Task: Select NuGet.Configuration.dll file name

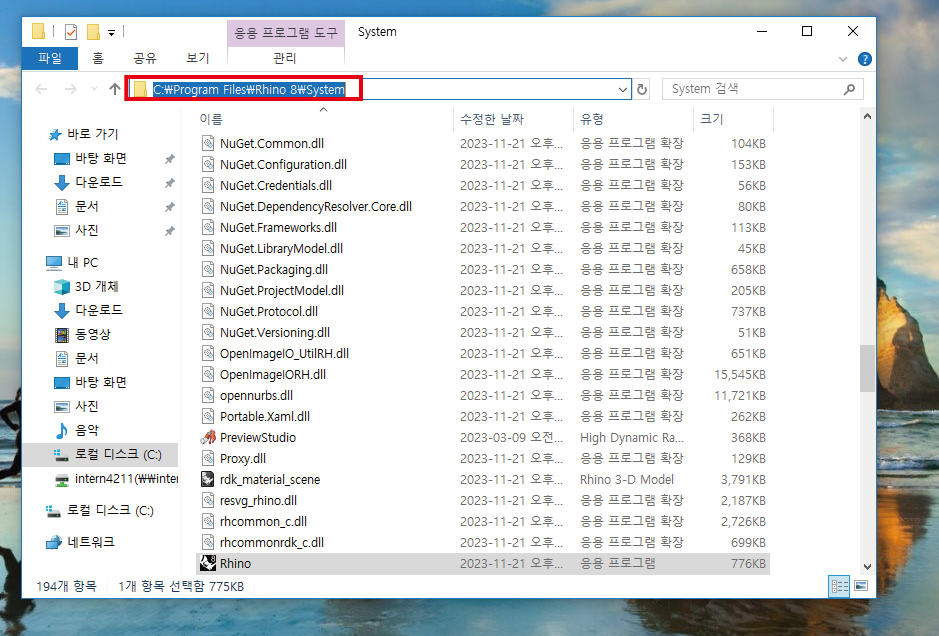Action: point(283,165)
